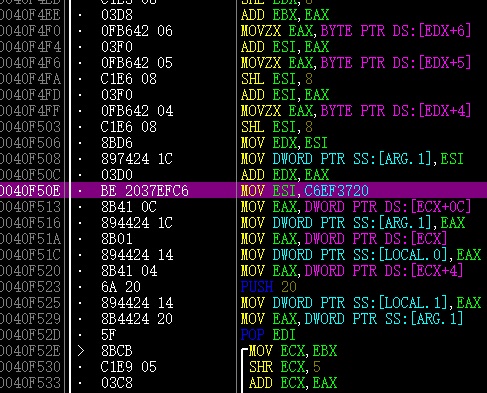Click address 0040F51C

(x=30, y=255)
